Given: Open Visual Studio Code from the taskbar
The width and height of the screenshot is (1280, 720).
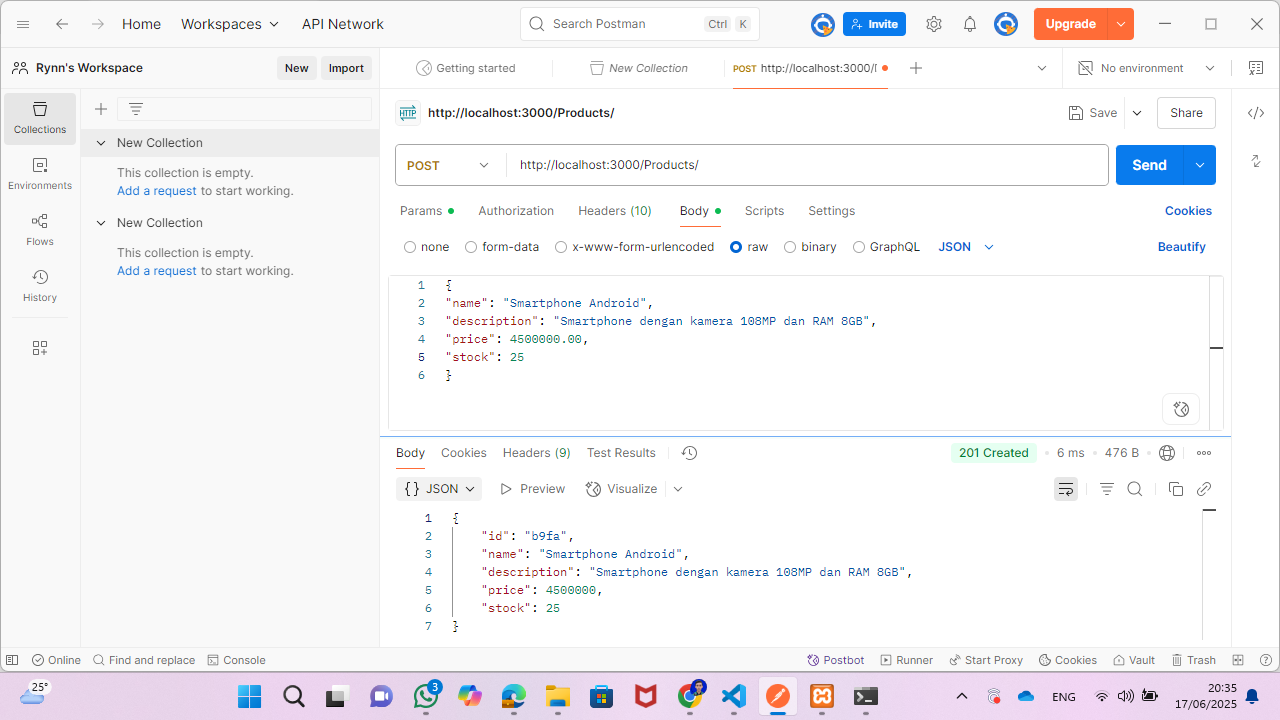Looking at the screenshot, I should coord(734,696).
